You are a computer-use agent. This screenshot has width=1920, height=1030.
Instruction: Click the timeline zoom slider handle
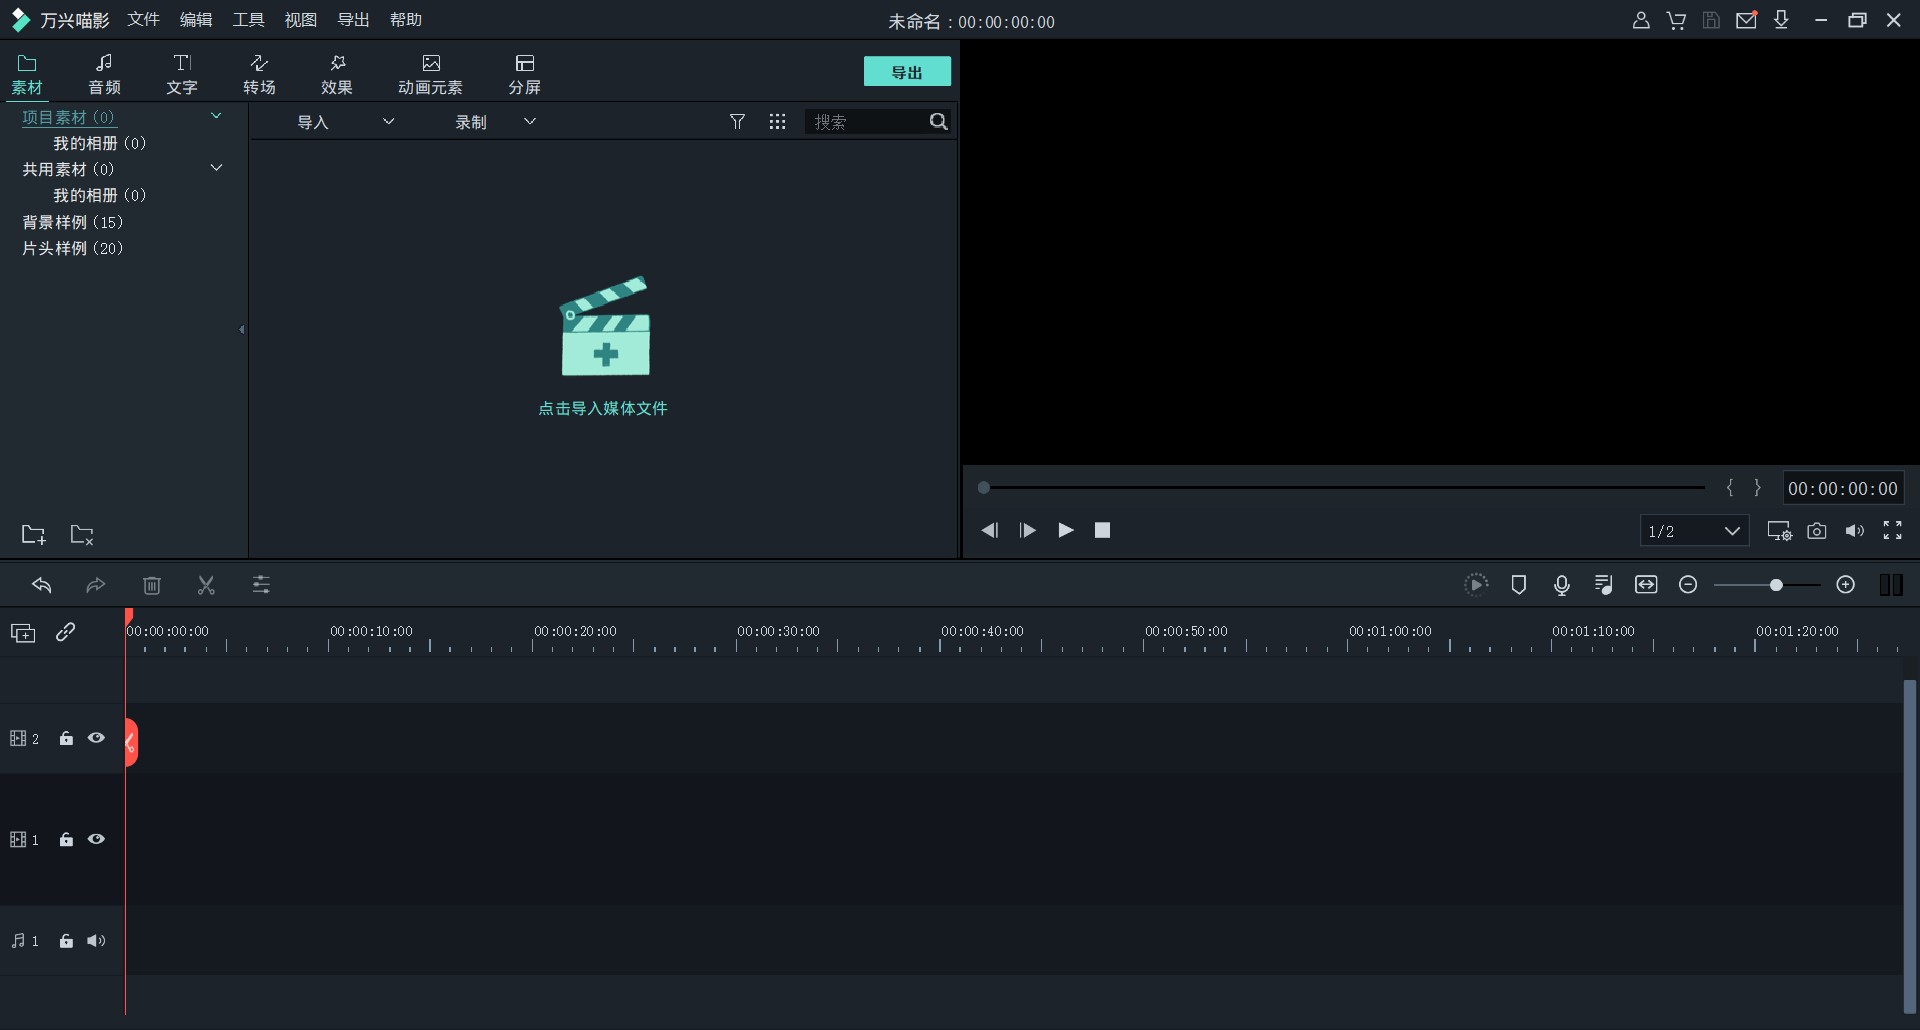[1776, 585]
